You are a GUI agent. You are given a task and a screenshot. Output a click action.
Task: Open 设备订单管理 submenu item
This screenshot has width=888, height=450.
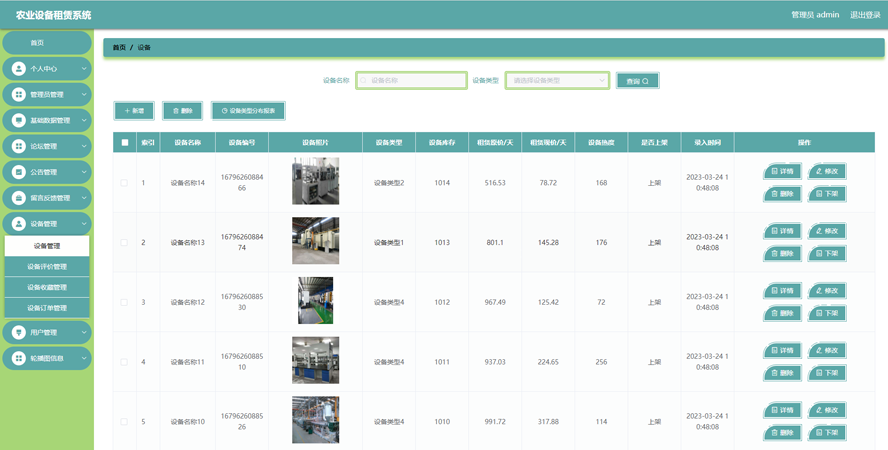[47, 308]
